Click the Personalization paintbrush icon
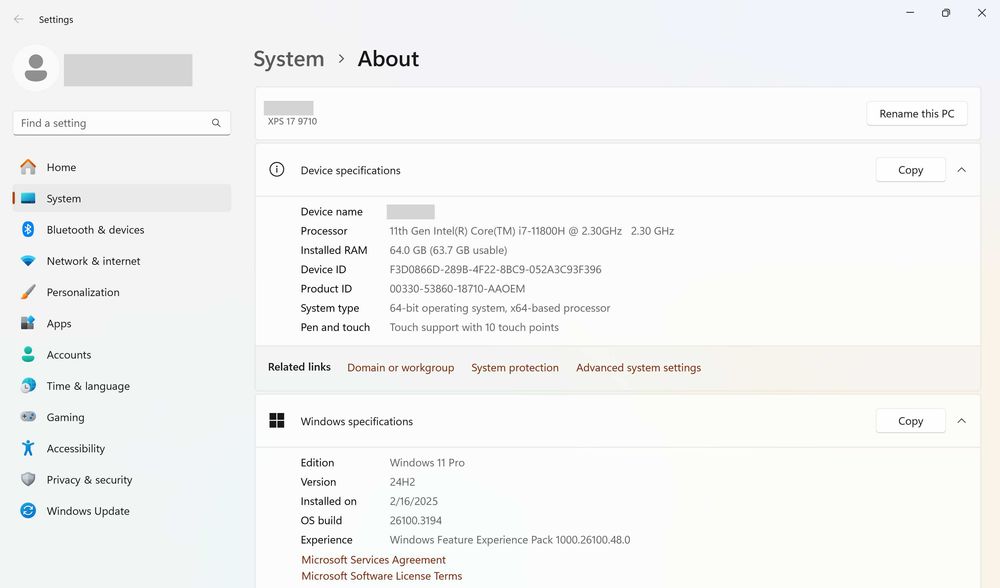Image resolution: width=1000 pixels, height=588 pixels. pyautogui.click(x=28, y=292)
